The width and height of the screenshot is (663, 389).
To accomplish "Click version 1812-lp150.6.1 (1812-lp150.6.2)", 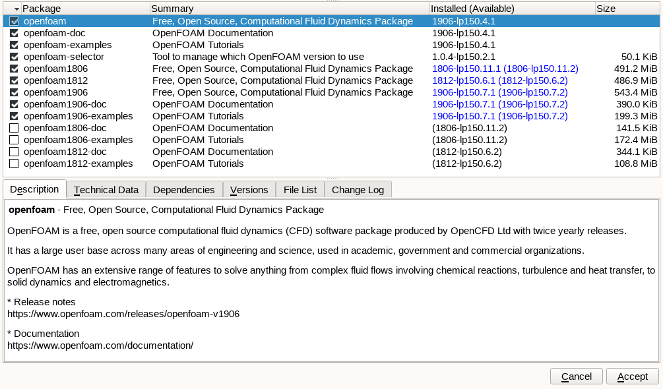I will (500, 80).
